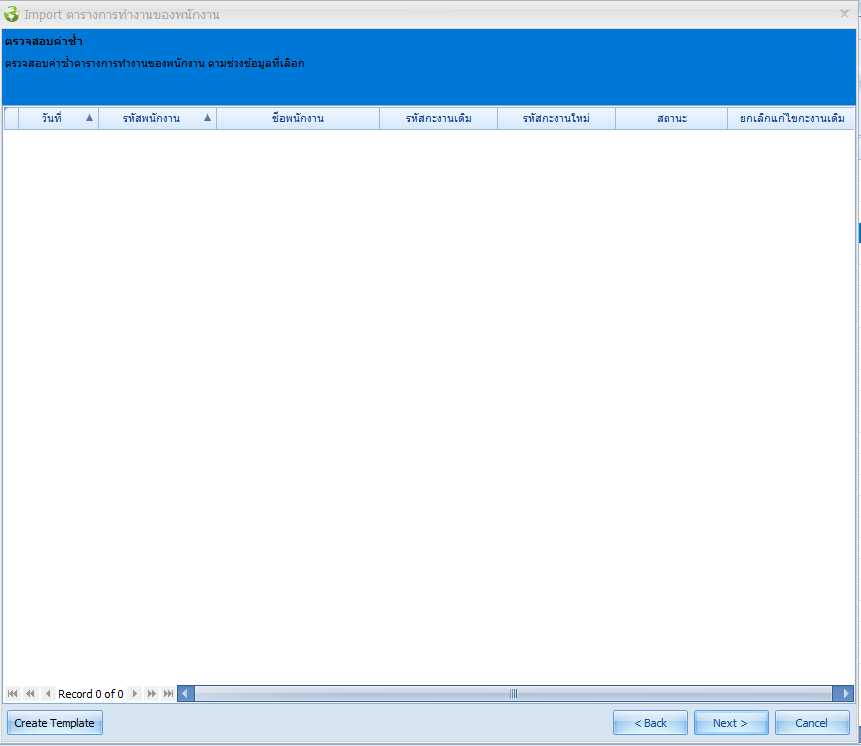The image size is (861, 746).
Task: Click รหัสกะงานใหม่ column header
Action: pos(556,118)
